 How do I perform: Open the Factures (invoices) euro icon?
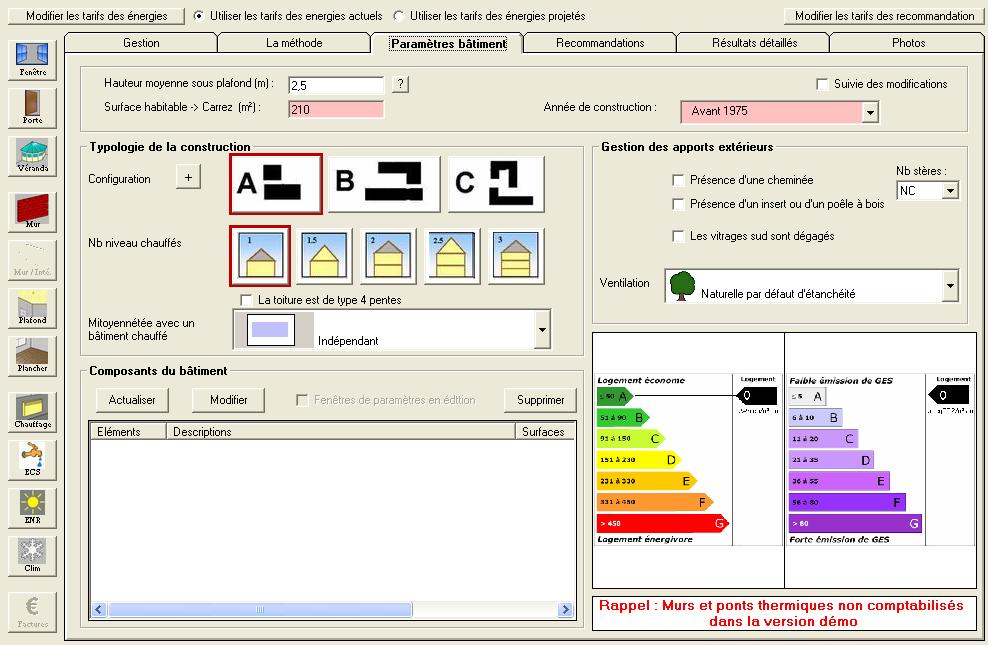coord(32,612)
